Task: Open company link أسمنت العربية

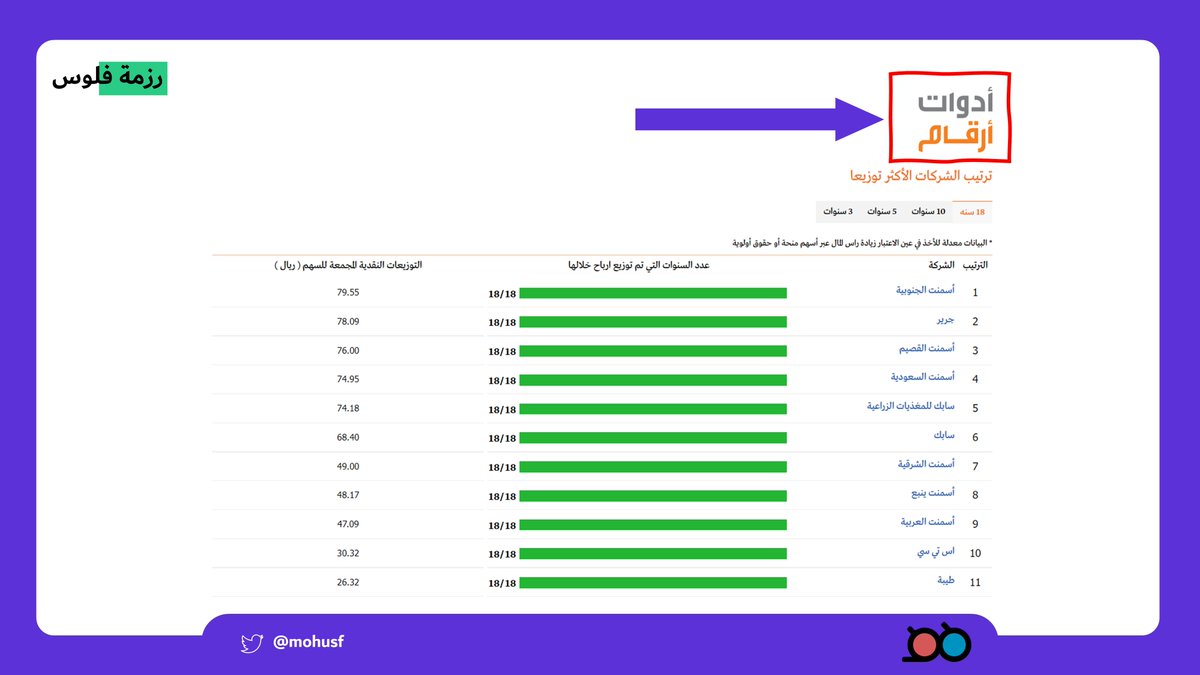Action: [x=927, y=522]
